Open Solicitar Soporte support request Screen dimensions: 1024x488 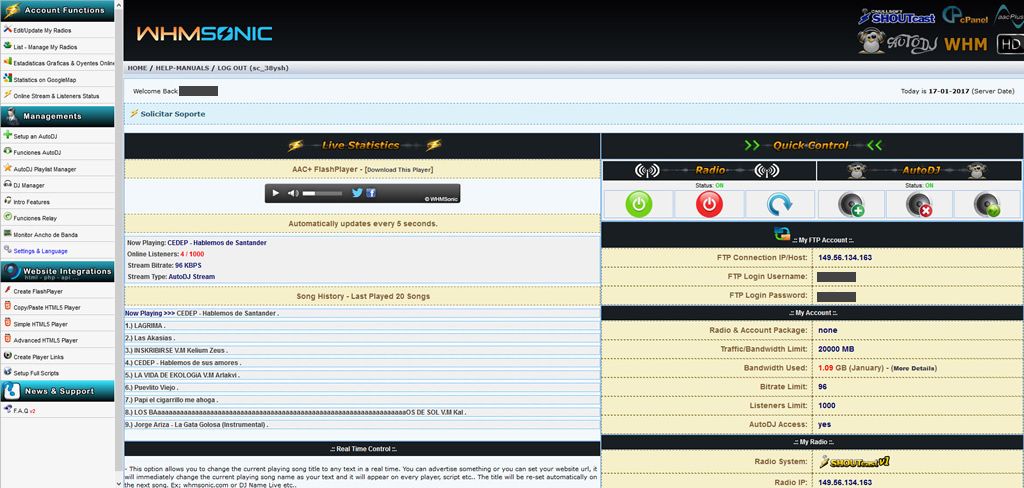point(172,114)
